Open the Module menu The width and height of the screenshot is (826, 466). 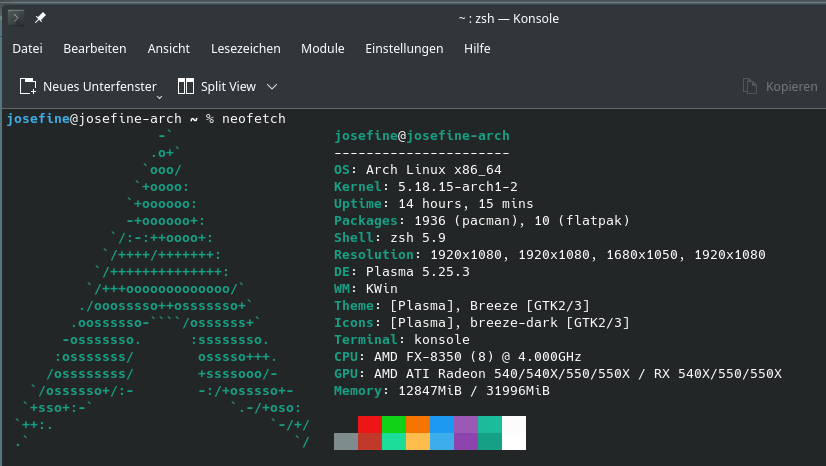(x=322, y=48)
